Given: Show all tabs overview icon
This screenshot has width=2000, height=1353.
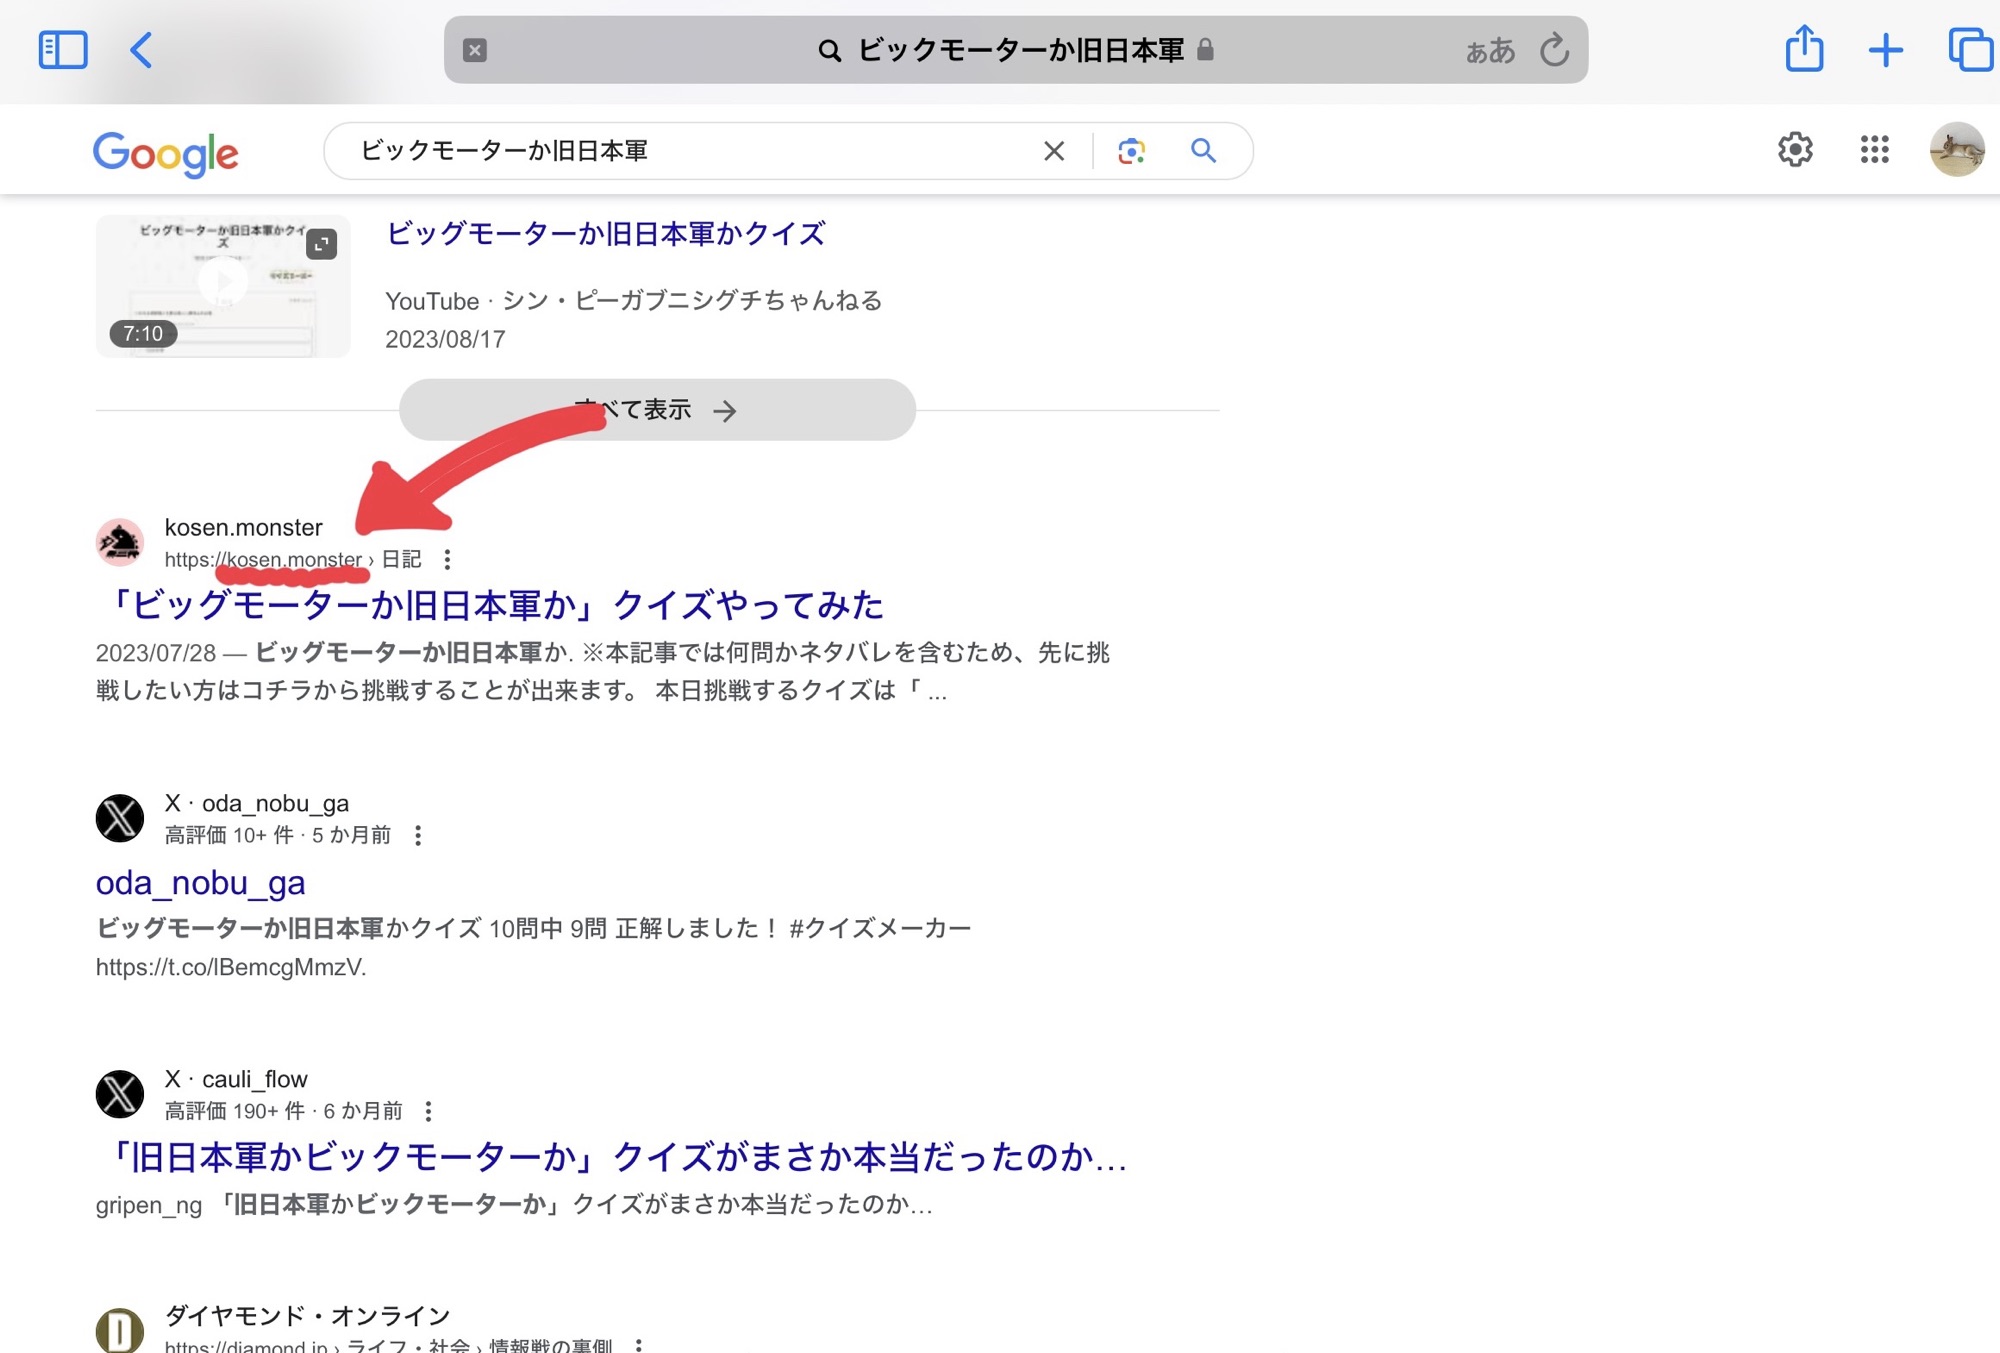Looking at the screenshot, I should pos(1970,50).
